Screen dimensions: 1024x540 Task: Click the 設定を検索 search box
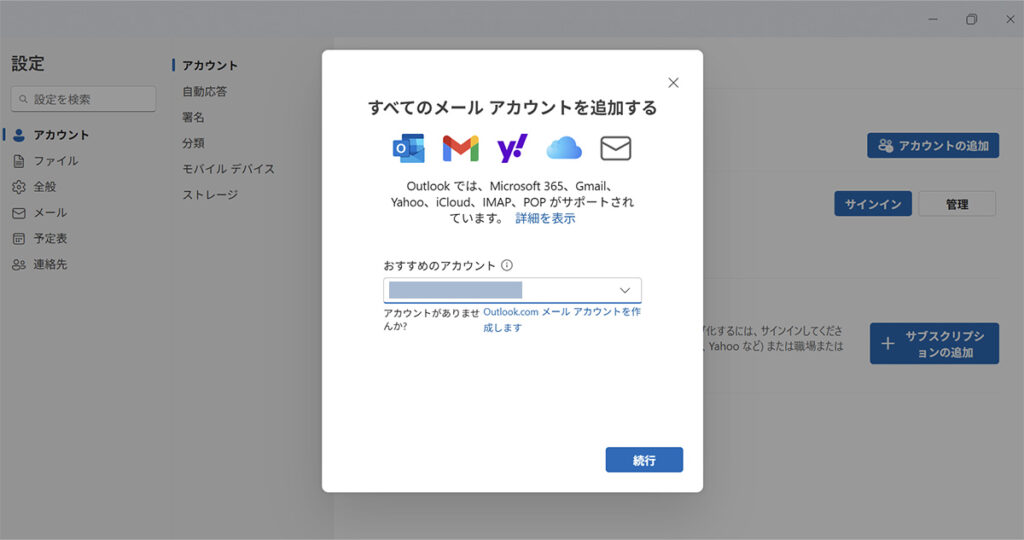coord(84,99)
